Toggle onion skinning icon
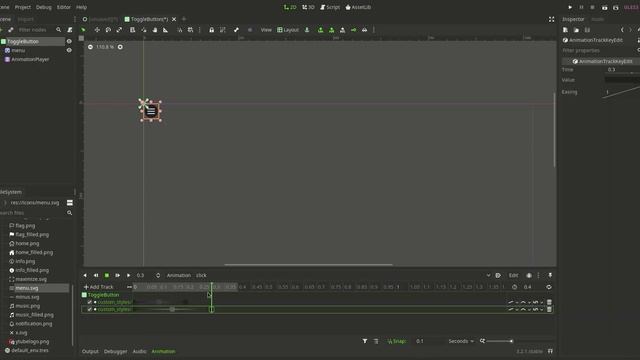640x360 pixels. coord(529,276)
